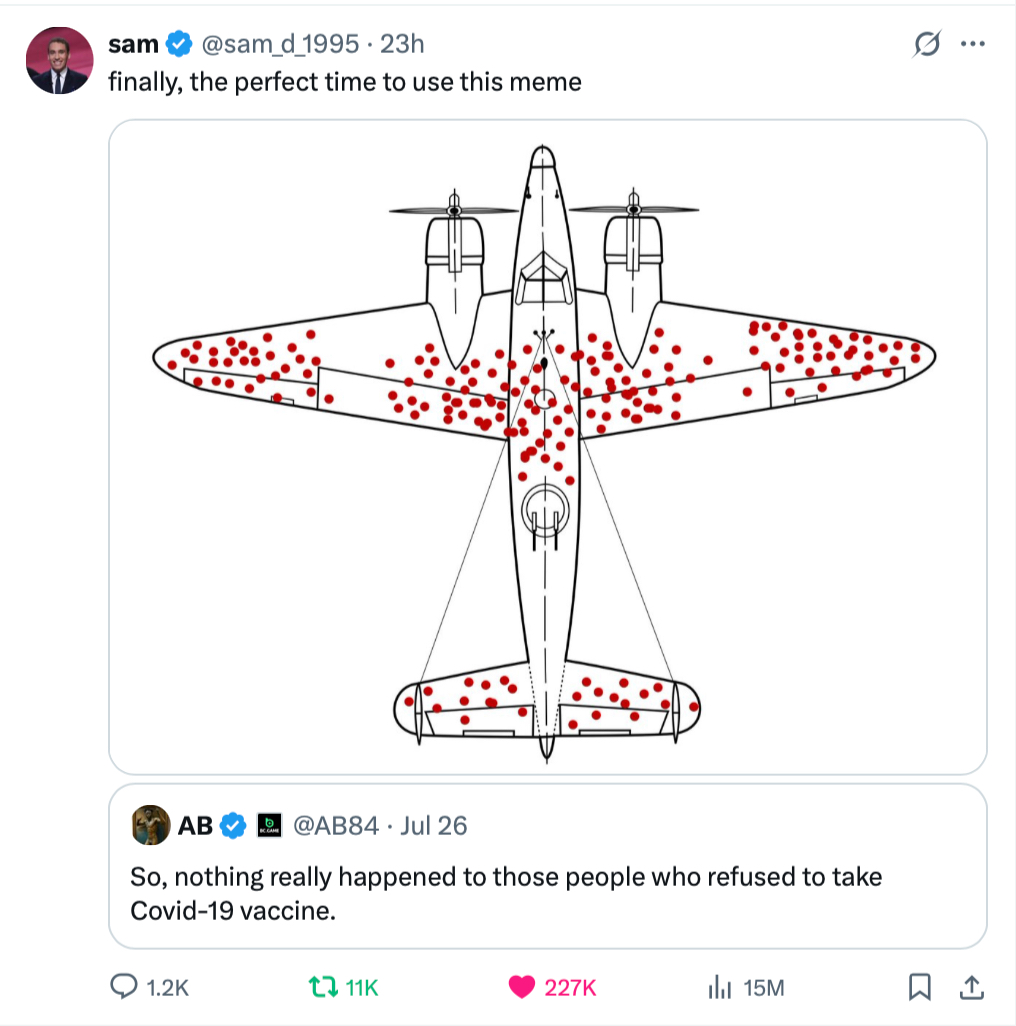
Task: Click the 23h timestamp link
Action: tap(402, 44)
